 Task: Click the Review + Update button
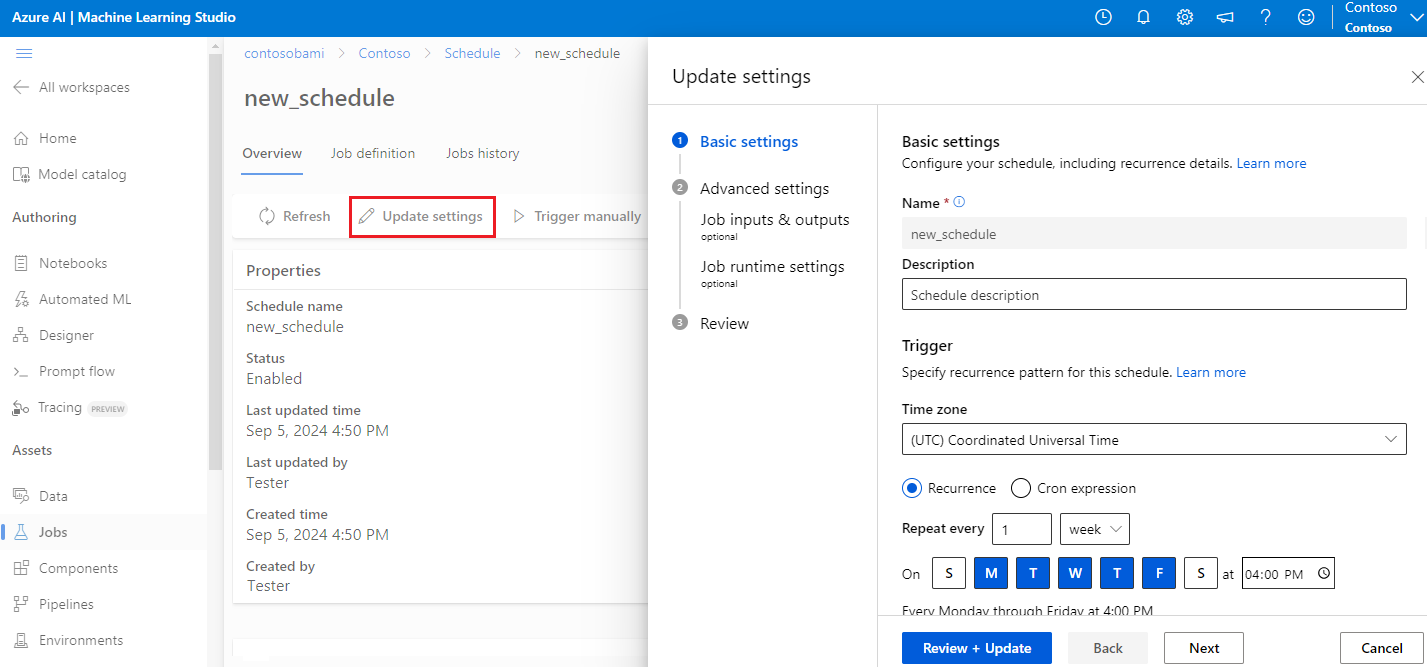click(x=976, y=648)
